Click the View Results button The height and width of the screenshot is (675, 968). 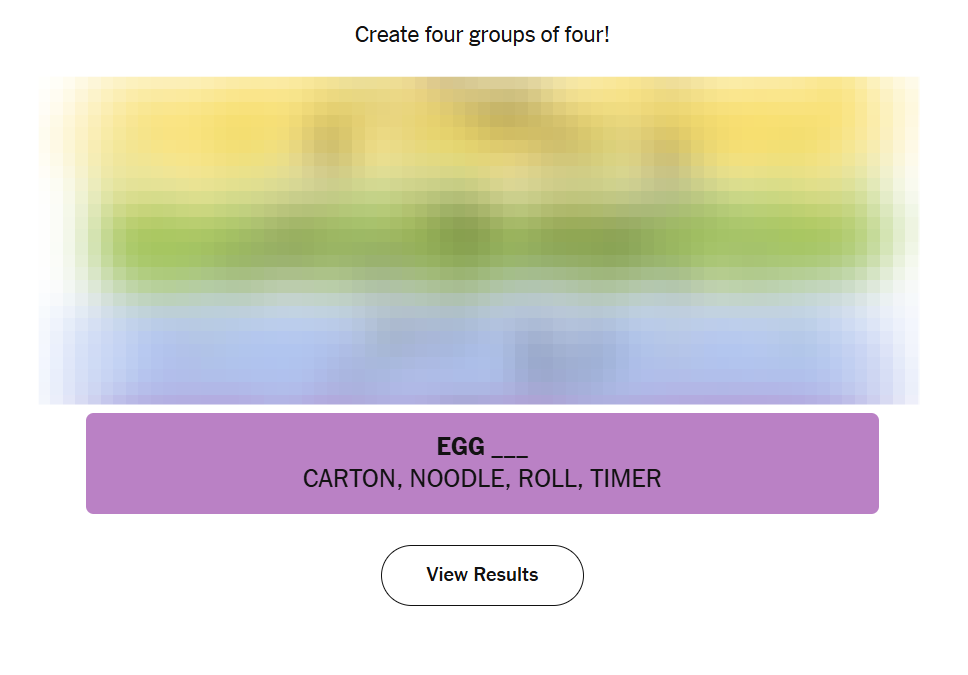[x=482, y=575]
